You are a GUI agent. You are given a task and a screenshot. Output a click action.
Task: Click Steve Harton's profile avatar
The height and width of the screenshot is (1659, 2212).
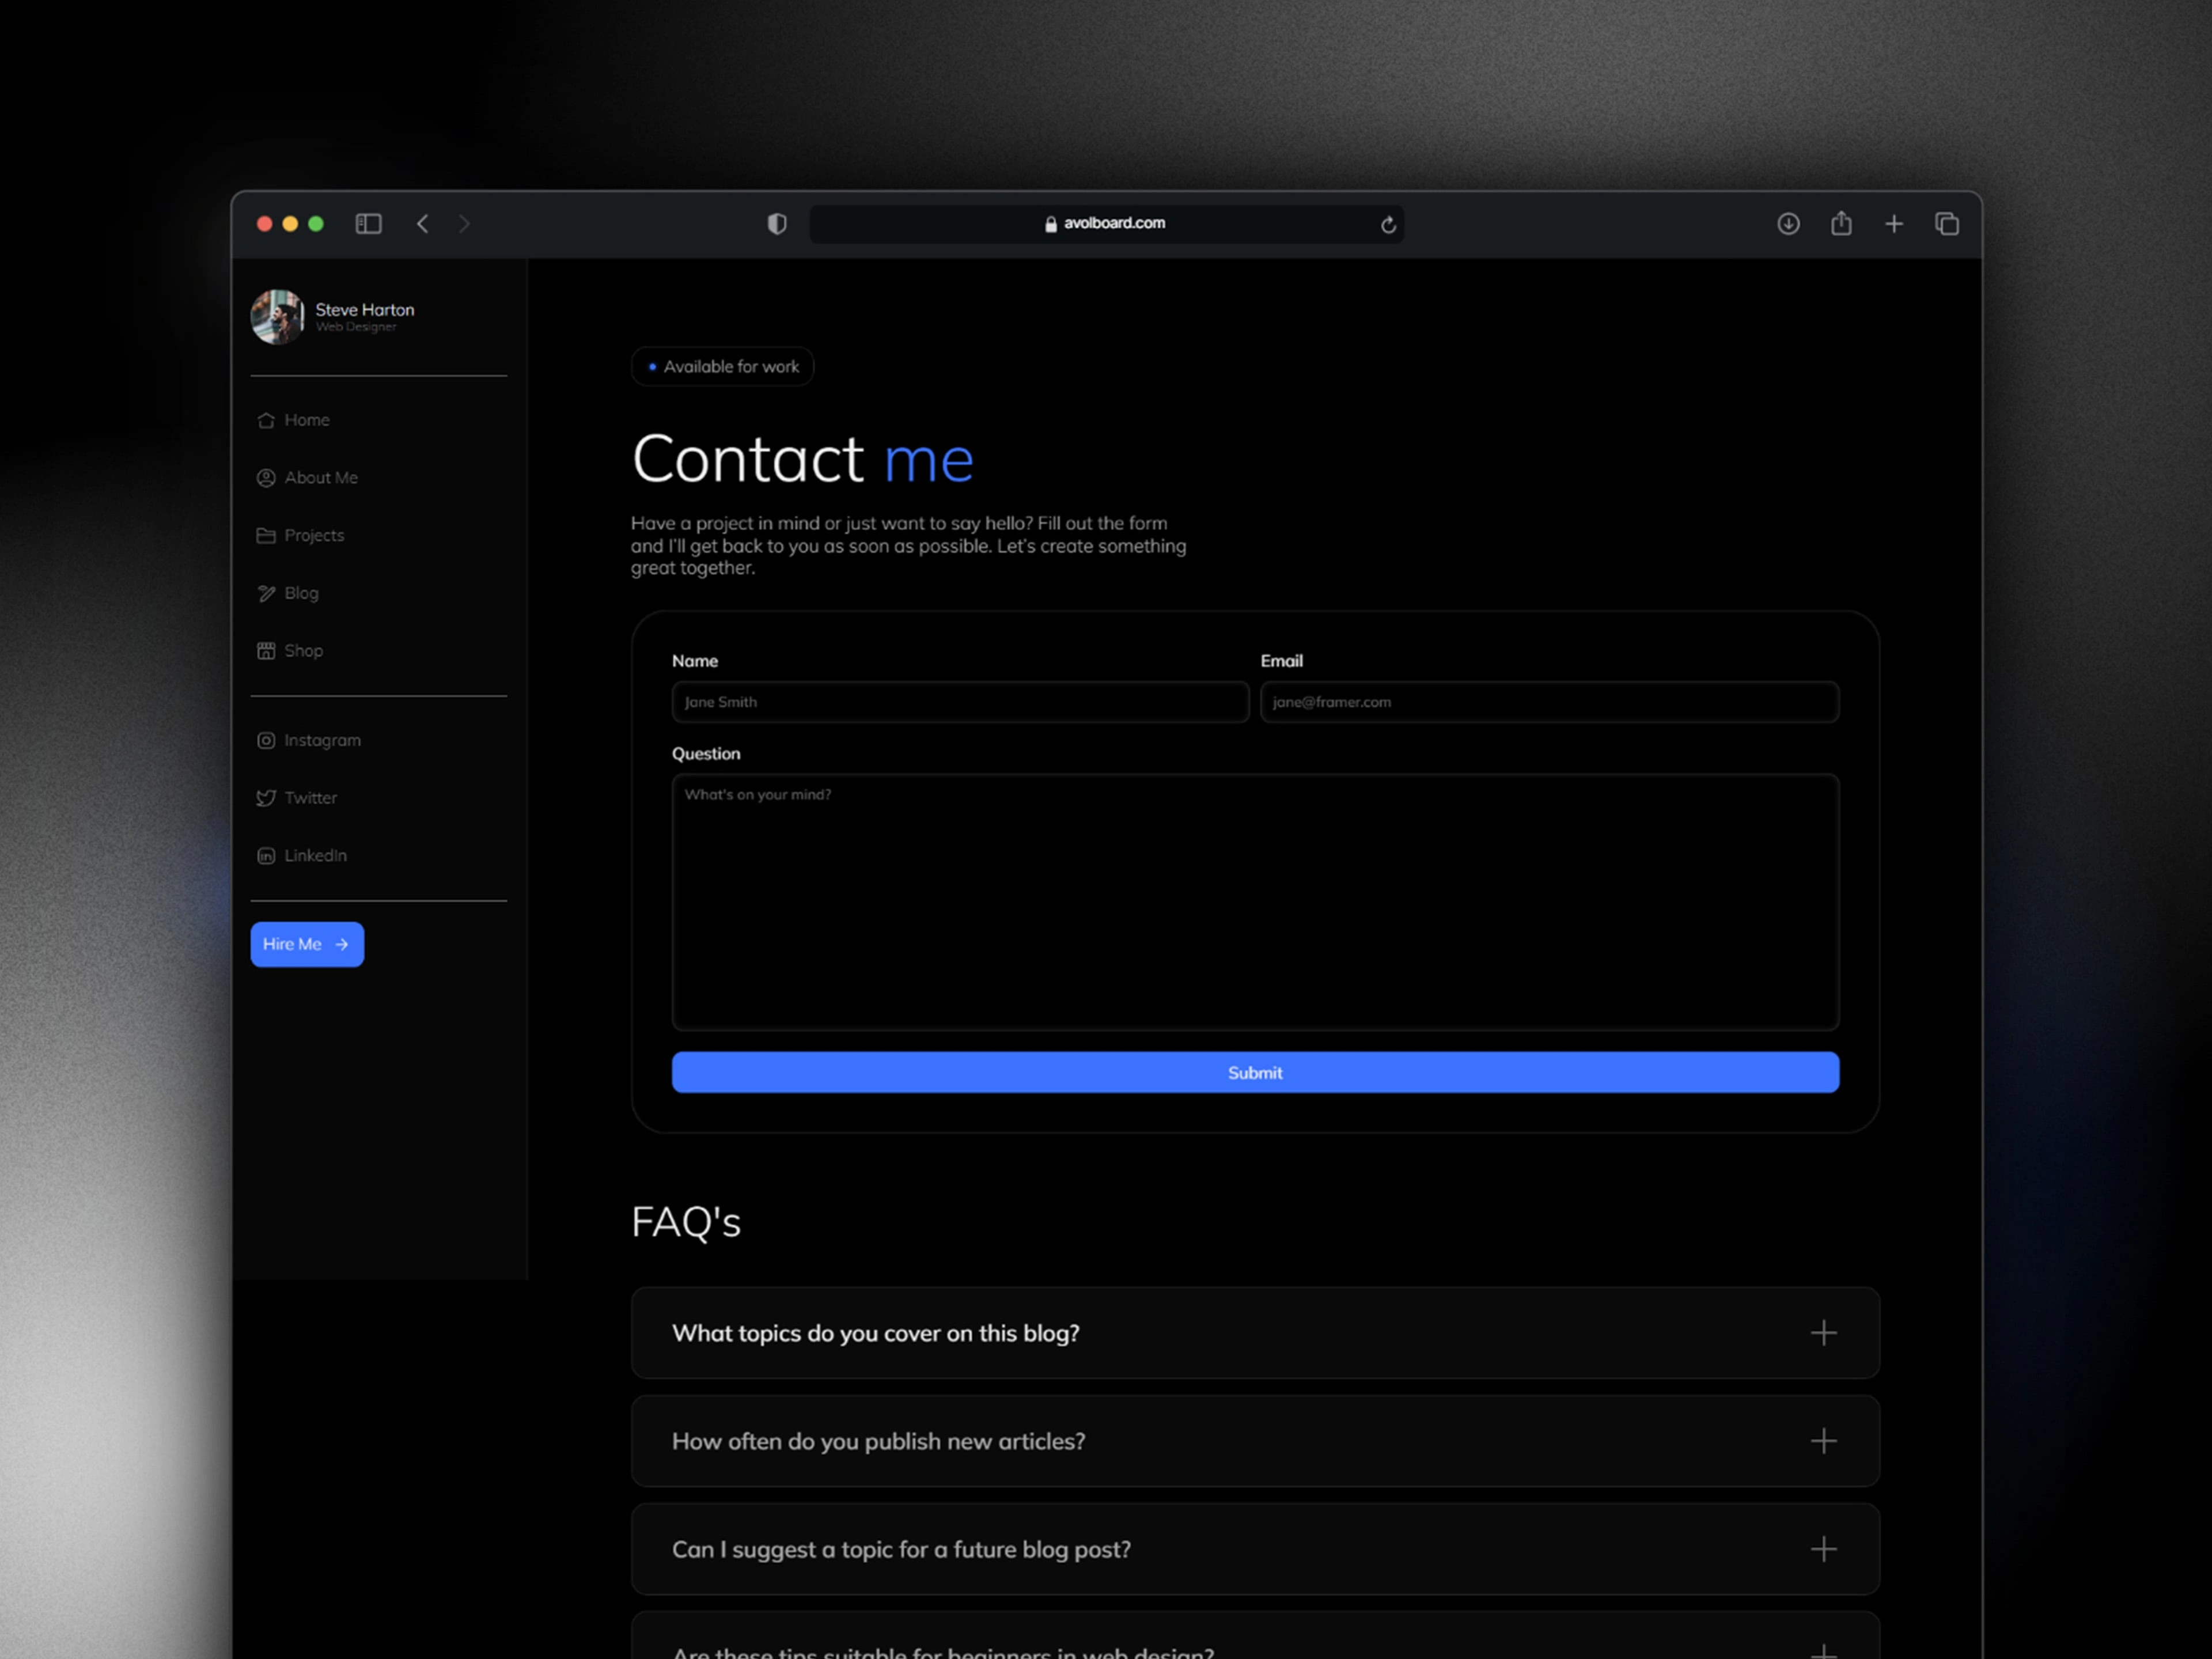coord(277,317)
